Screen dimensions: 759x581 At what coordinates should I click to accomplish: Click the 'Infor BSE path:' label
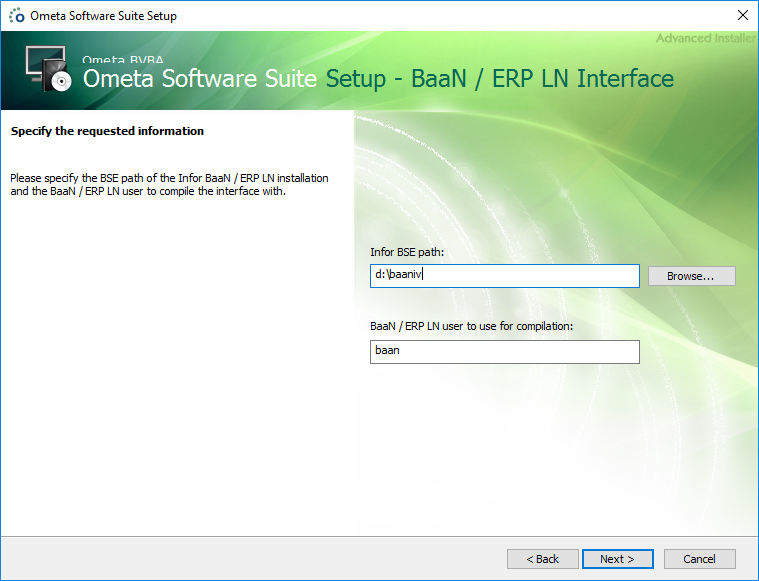coord(407,252)
